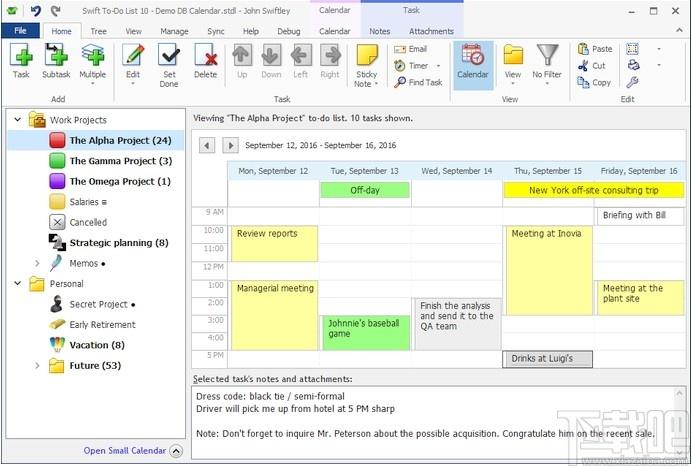Open the No Filter funnel menu

(547, 64)
